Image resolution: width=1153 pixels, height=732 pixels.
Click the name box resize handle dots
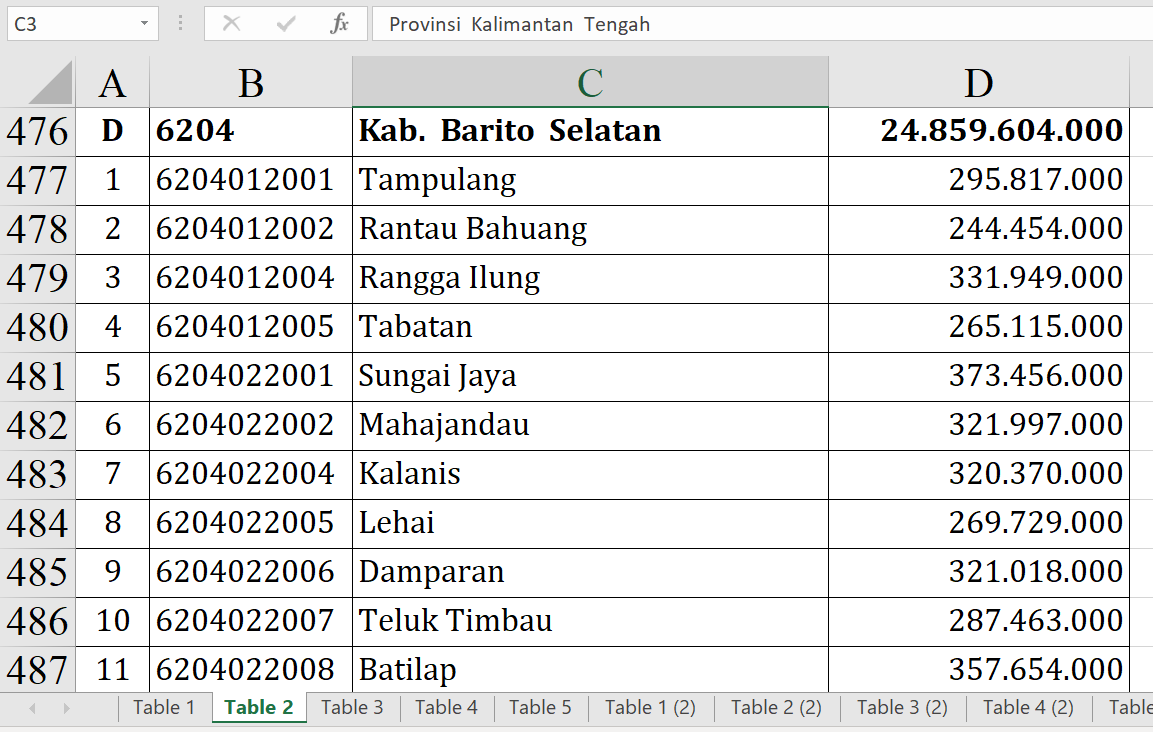180,24
